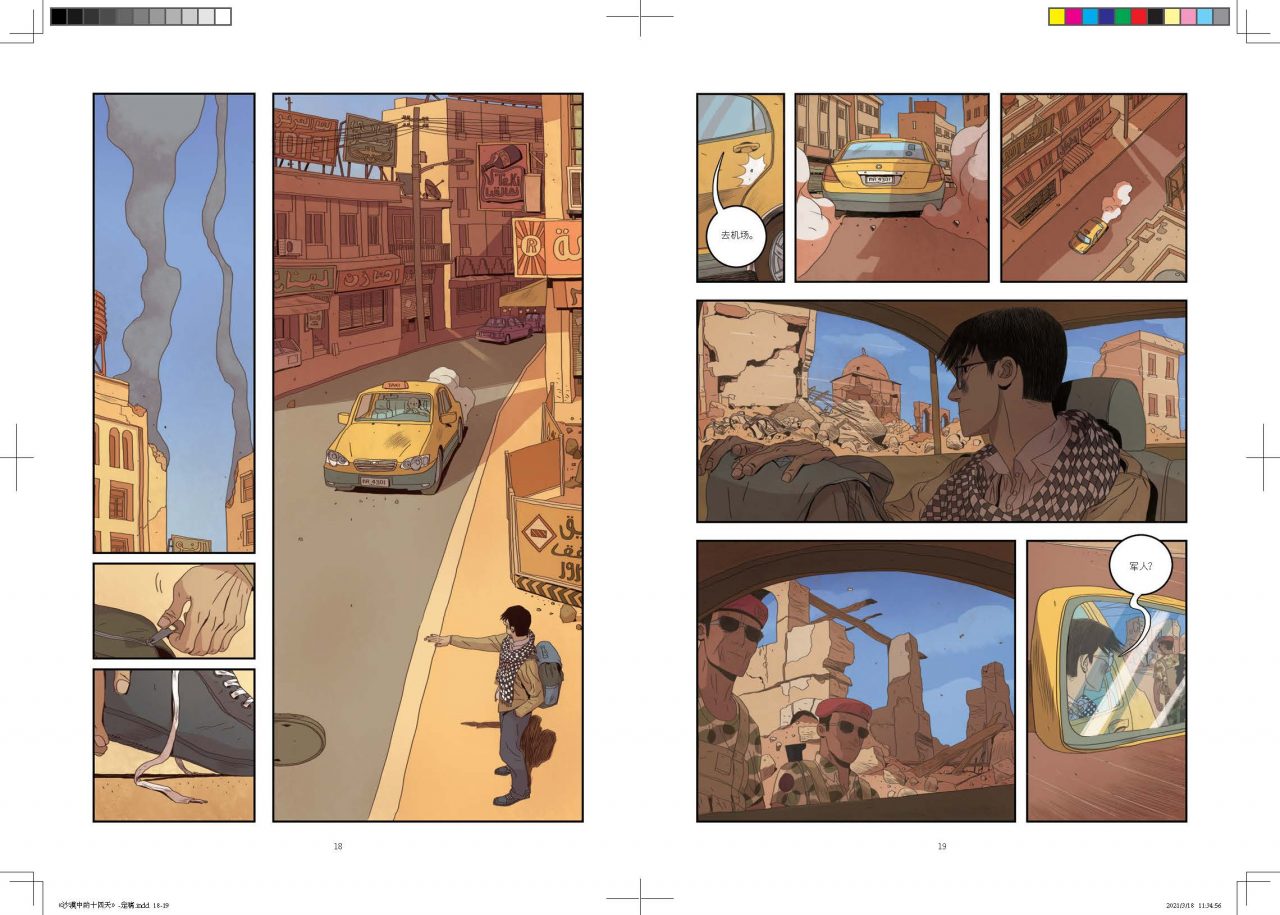Click the yellow swatch in the color bar
Image resolution: width=1280 pixels, height=915 pixels.
[1057, 16]
